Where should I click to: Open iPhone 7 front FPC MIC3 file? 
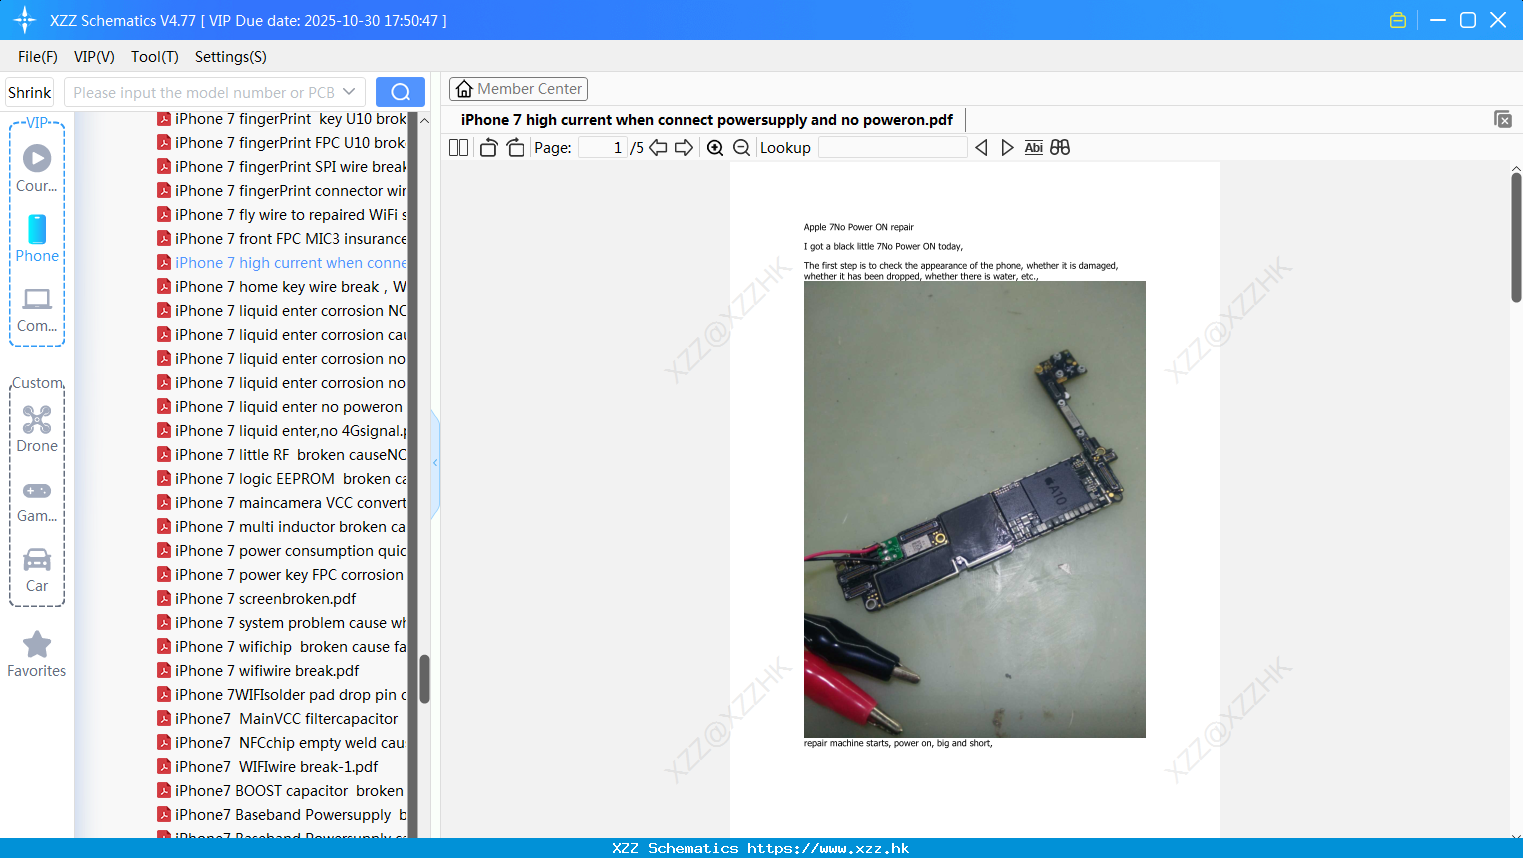coord(282,239)
